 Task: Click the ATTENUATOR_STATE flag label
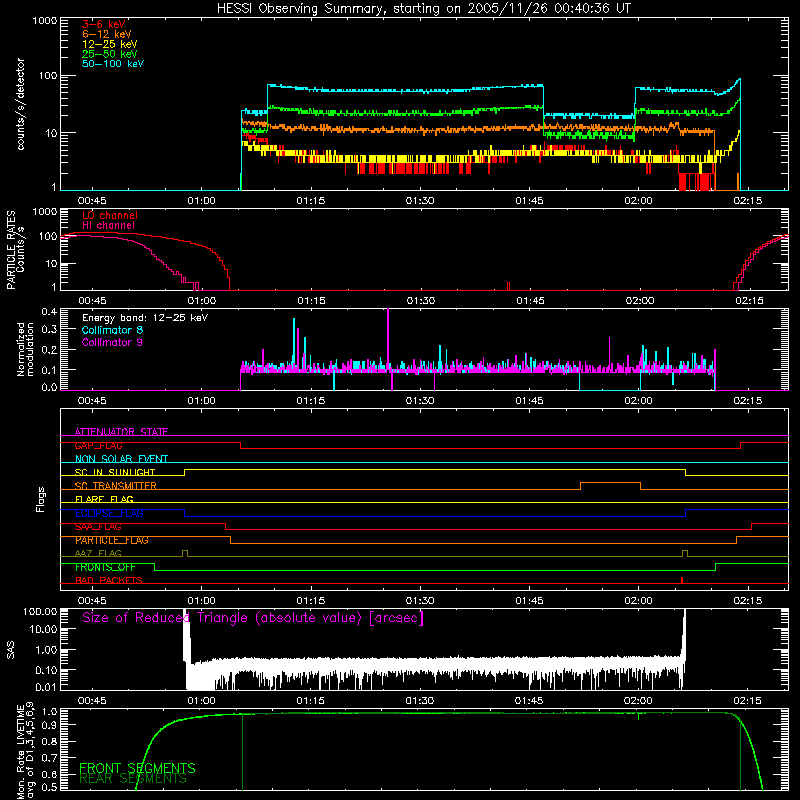121,432
